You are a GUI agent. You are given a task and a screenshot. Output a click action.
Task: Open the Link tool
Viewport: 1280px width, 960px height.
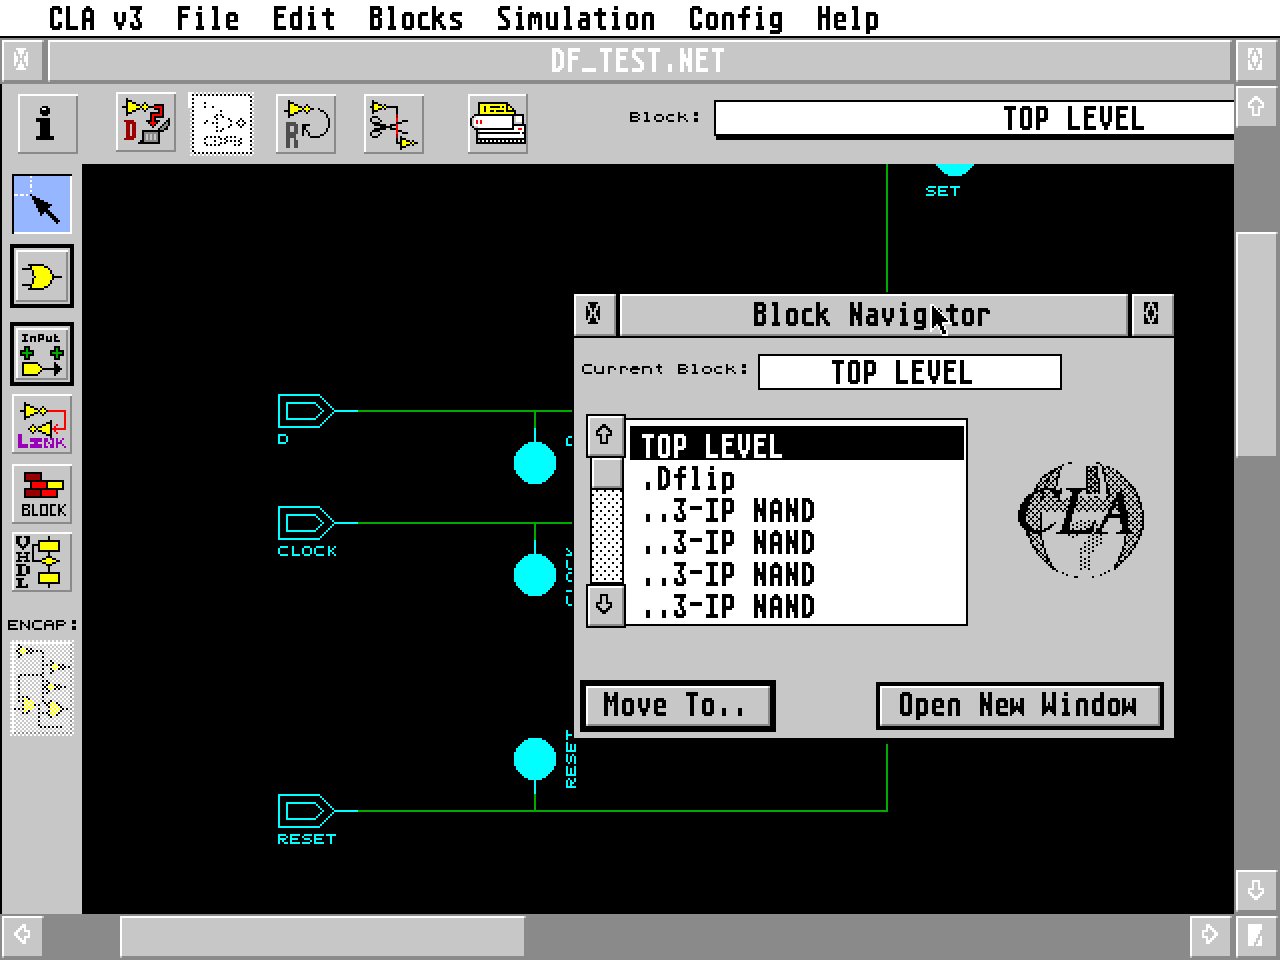[x=42, y=423]
